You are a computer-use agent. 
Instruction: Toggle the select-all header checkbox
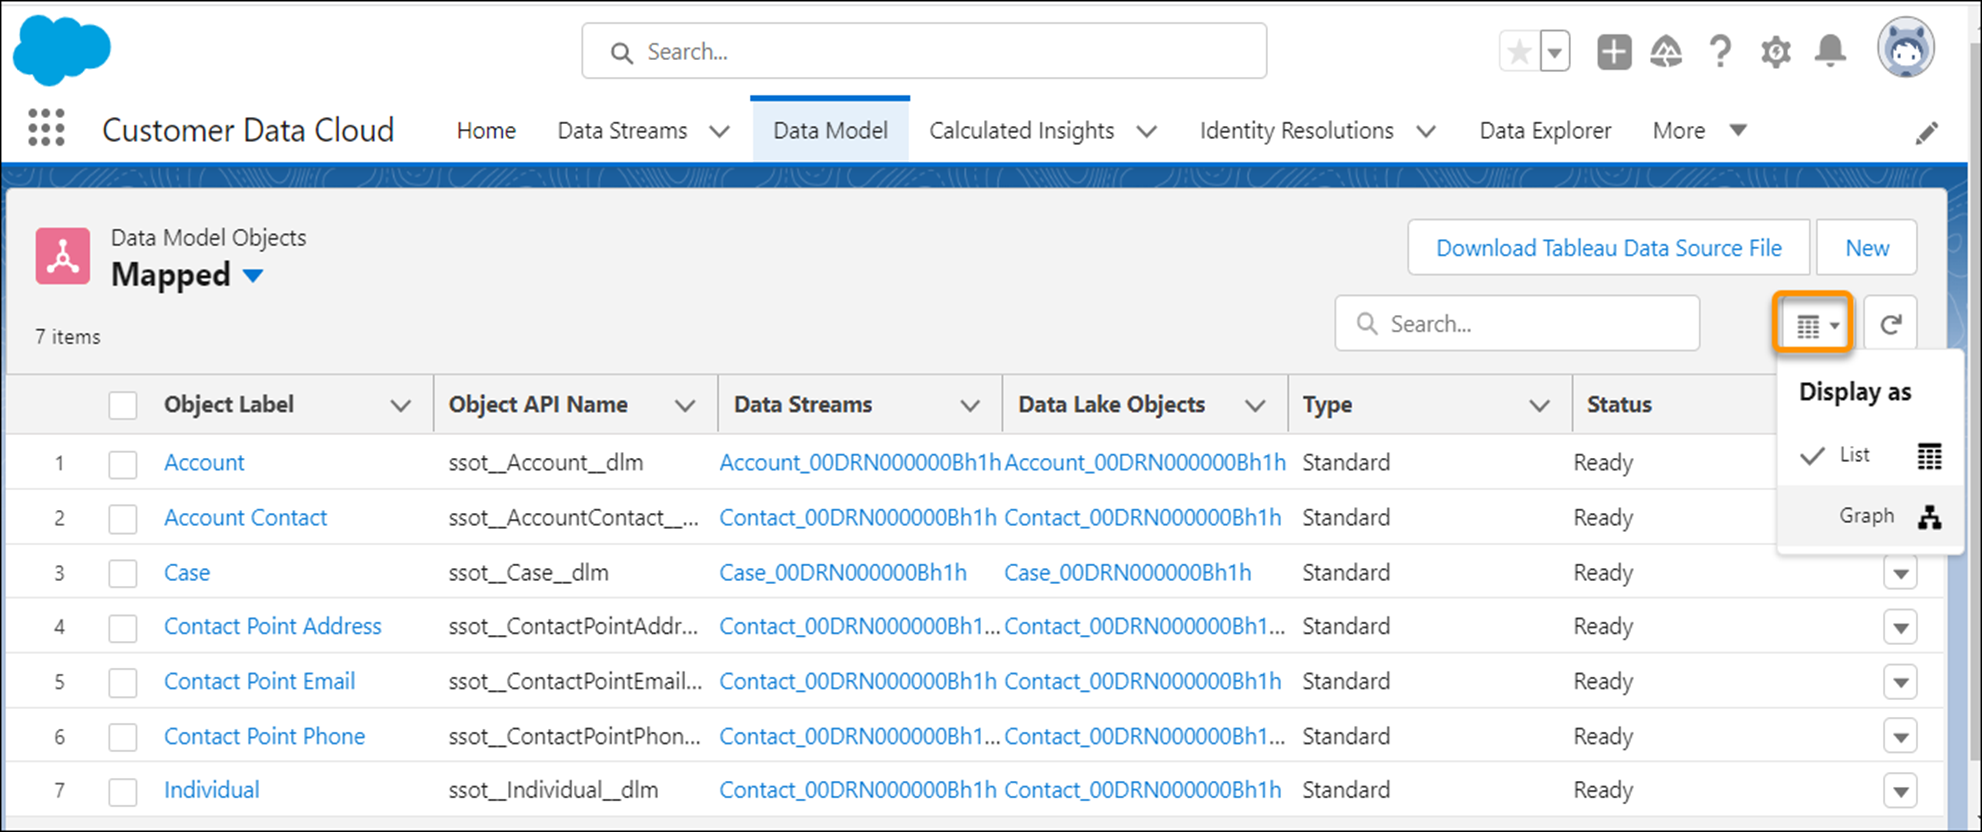coord(123,405)
